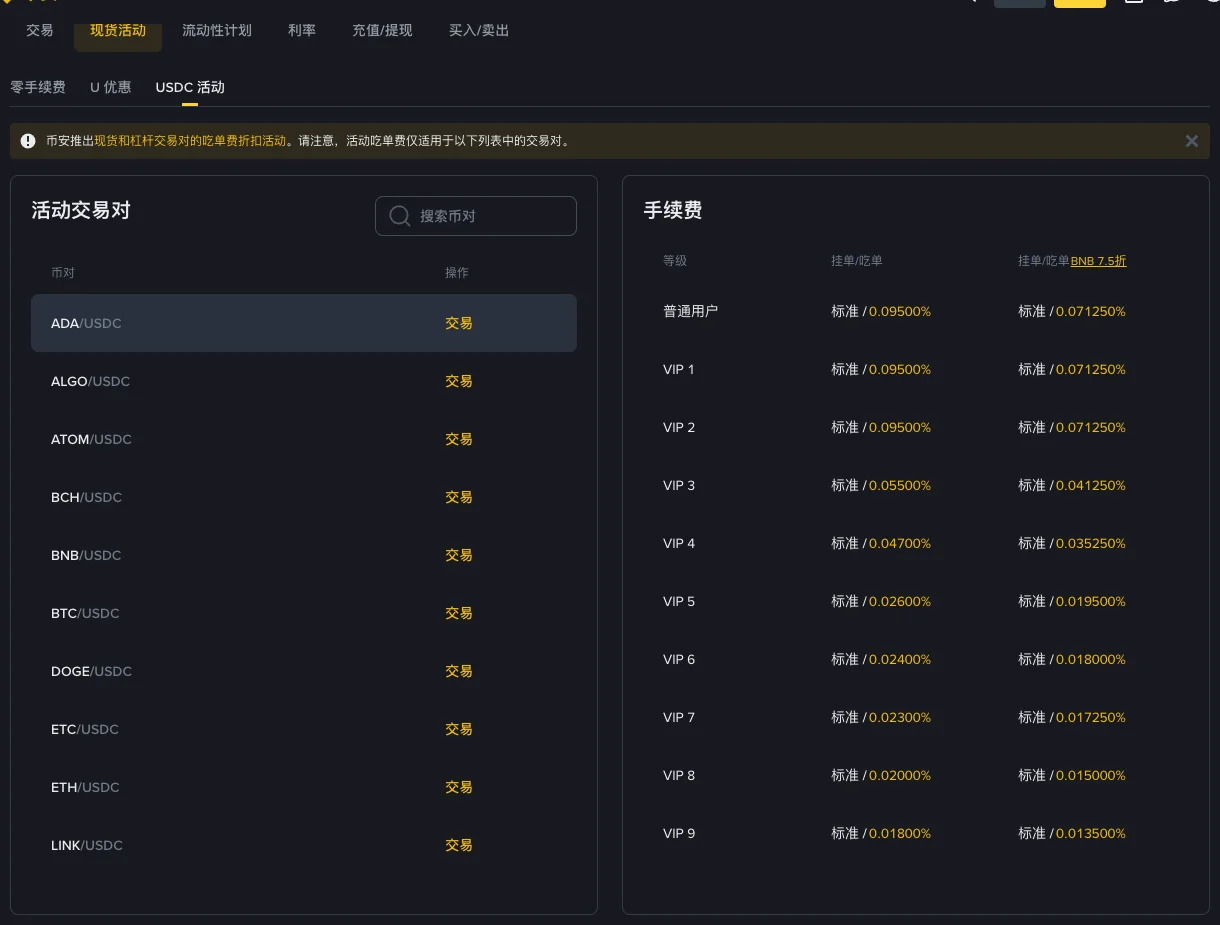This screenshot has height=925, width=1220.
Task: Click VIP 3 BNB fee 0.041250%
Action: 1091,485
